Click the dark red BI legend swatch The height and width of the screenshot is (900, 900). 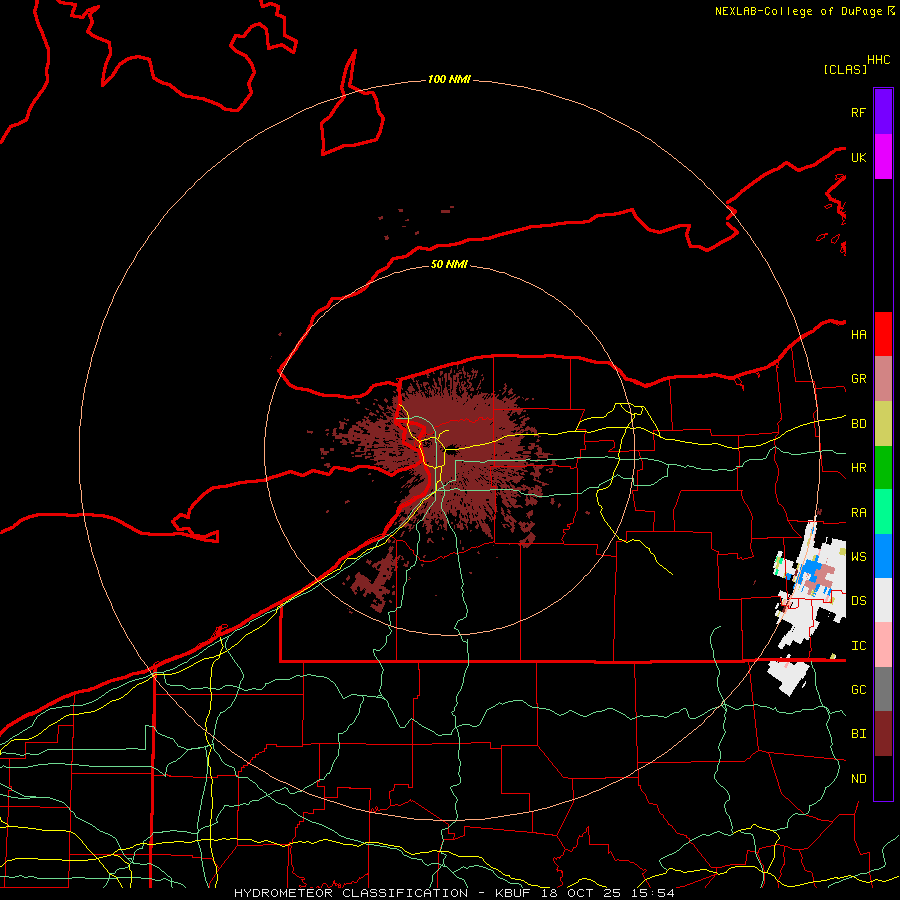tap(883, 734)
